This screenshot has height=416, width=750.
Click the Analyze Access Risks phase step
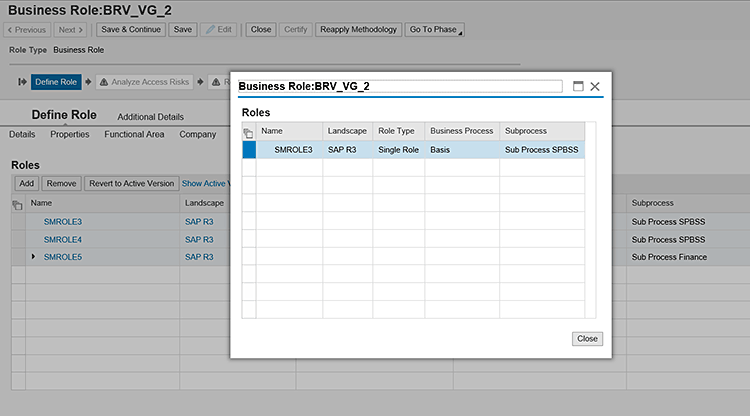(x=144, y=82)
